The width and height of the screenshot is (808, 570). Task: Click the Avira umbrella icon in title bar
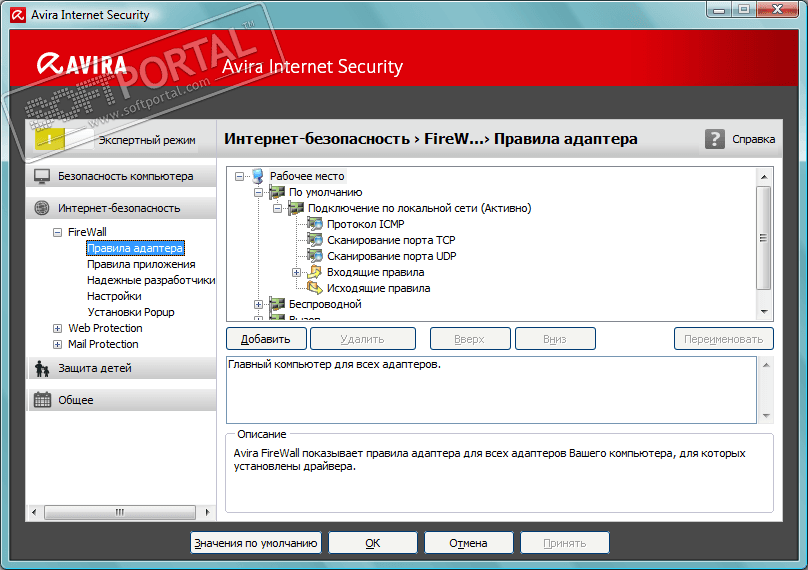click(x=18, y=15)
